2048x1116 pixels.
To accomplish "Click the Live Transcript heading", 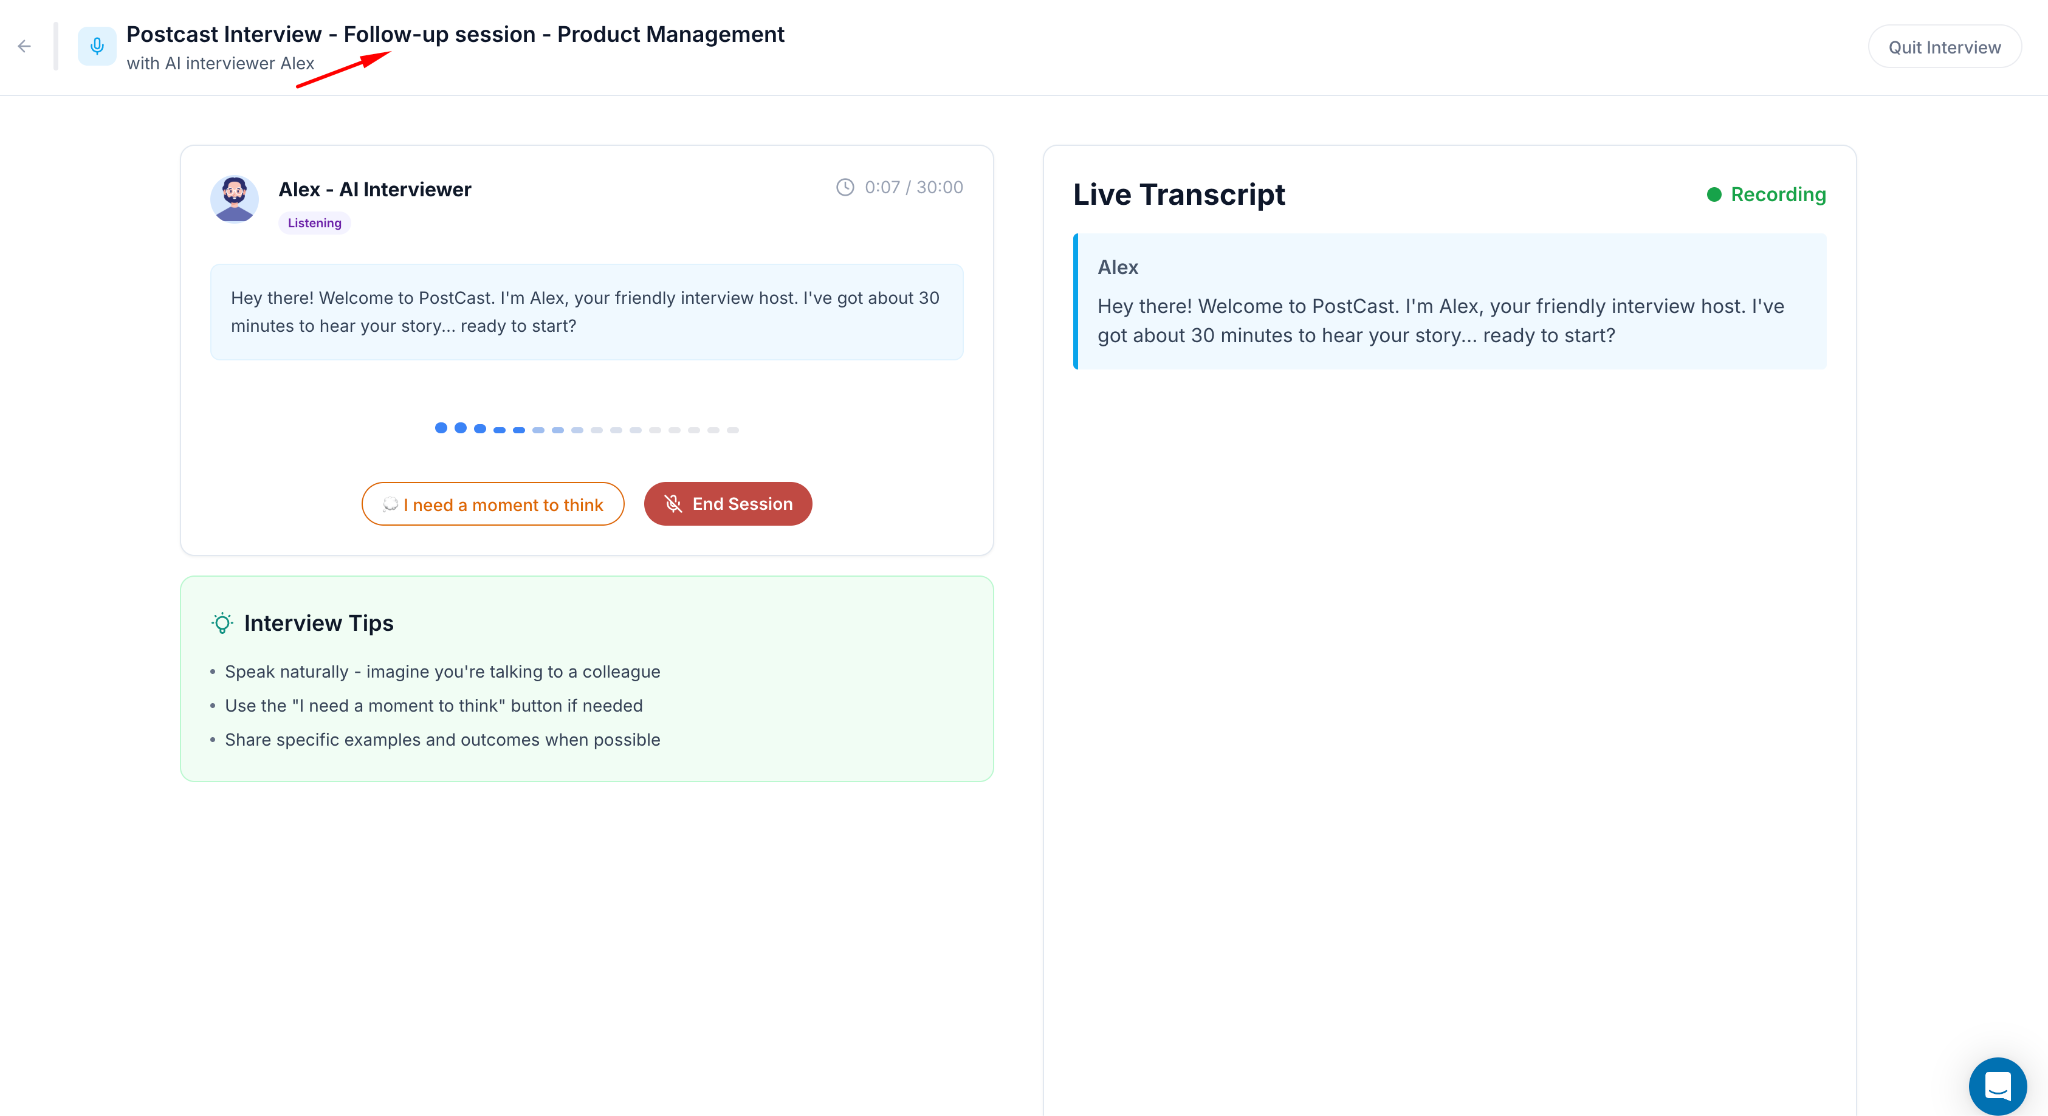I will [x=1179, y=194].
